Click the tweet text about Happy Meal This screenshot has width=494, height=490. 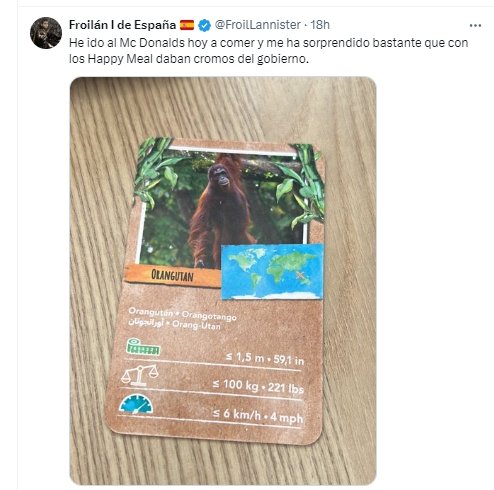pos(268,51)
